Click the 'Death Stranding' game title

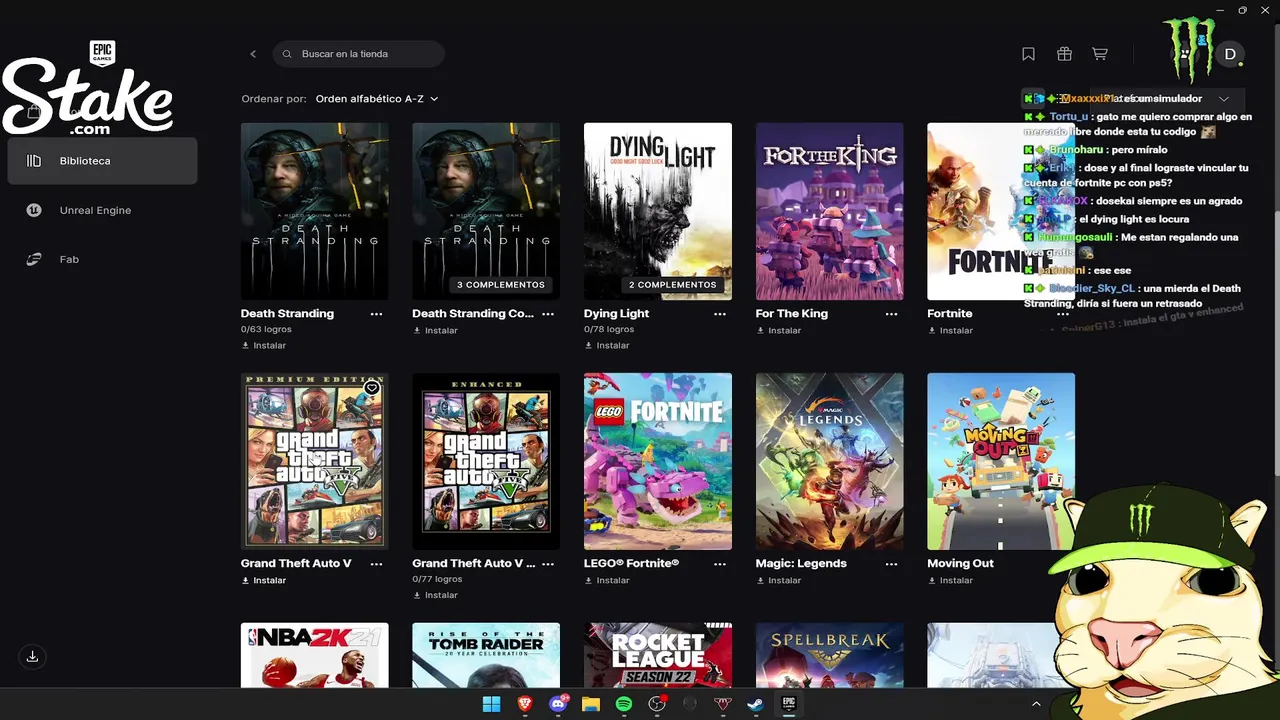(x=287, y=314)
